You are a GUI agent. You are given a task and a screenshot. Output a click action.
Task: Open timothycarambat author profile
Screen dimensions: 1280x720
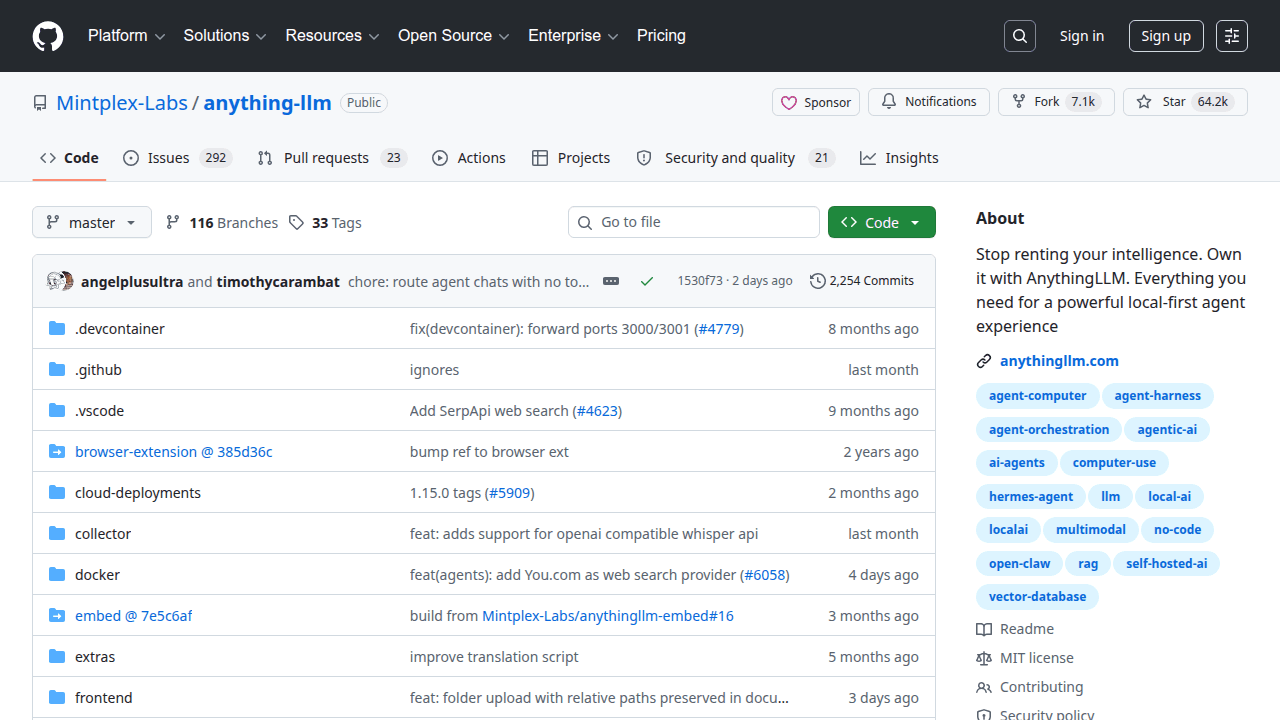coord(278,281)
